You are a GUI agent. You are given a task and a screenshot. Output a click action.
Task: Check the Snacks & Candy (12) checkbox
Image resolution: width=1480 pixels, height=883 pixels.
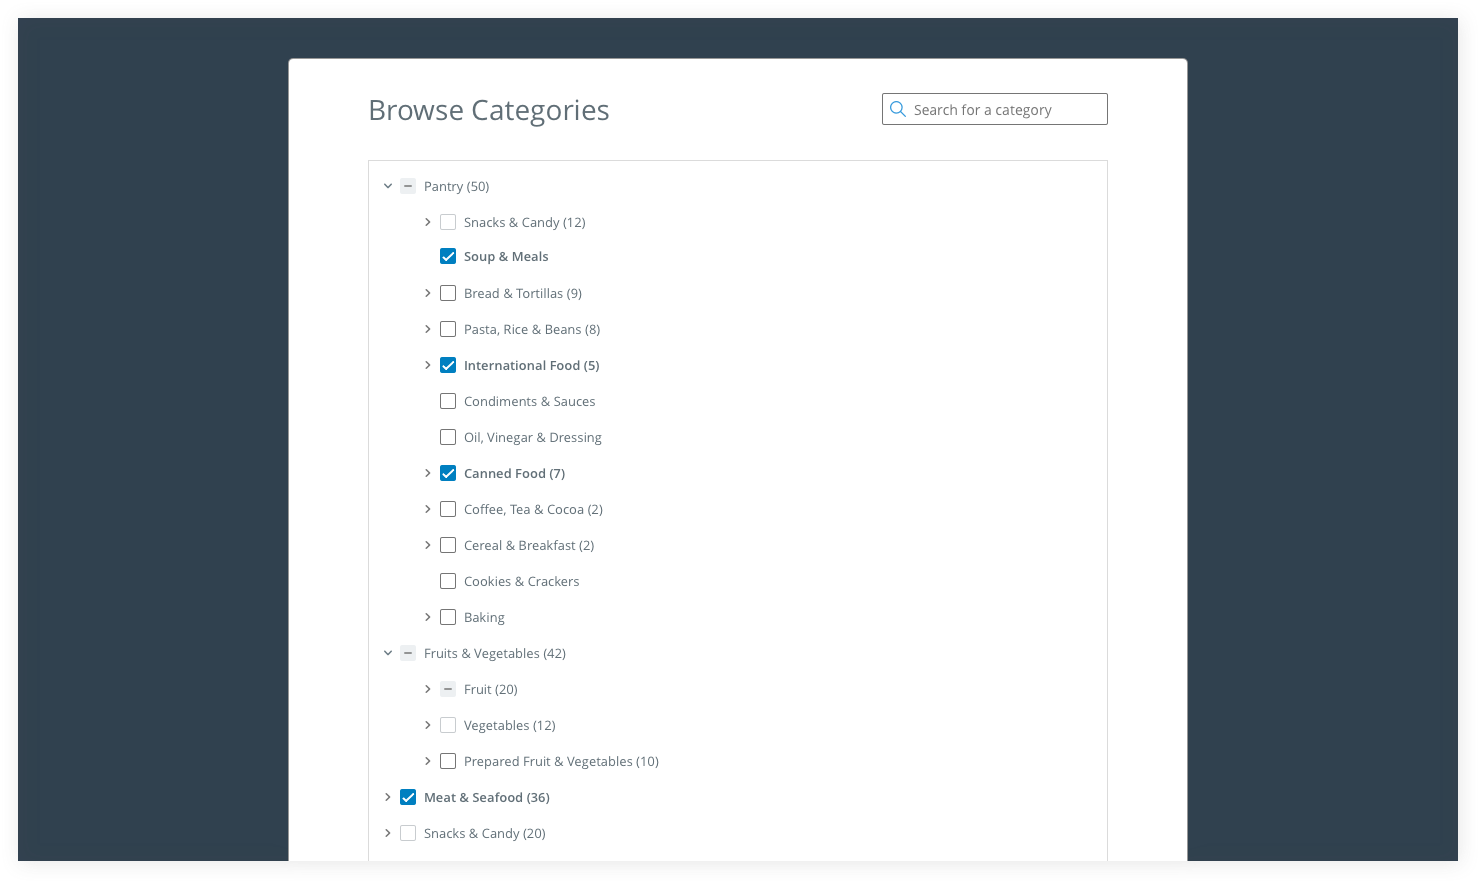pos(448,222)
